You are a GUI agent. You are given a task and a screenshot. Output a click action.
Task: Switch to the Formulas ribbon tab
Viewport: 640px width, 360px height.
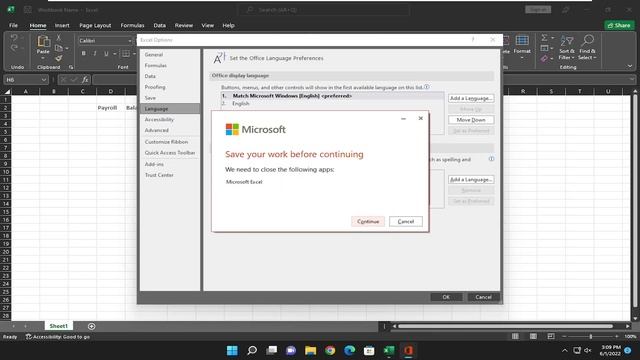tap(132, 25)
